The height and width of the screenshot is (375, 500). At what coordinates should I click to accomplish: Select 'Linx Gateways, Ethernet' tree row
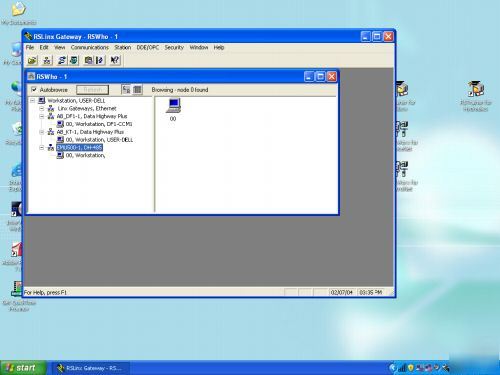(x=87, y=108)
